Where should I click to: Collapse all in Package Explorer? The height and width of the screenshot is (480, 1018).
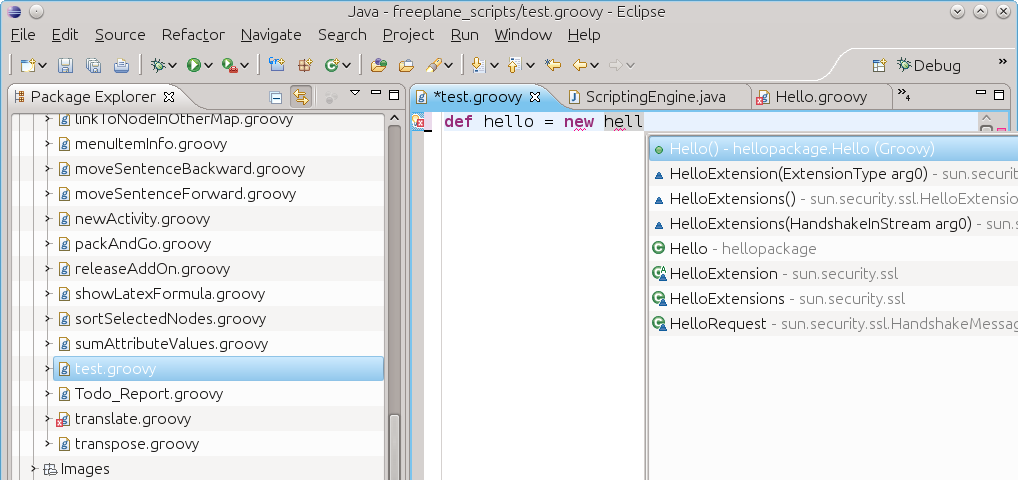pyautogui.click(x=276, y=97)
